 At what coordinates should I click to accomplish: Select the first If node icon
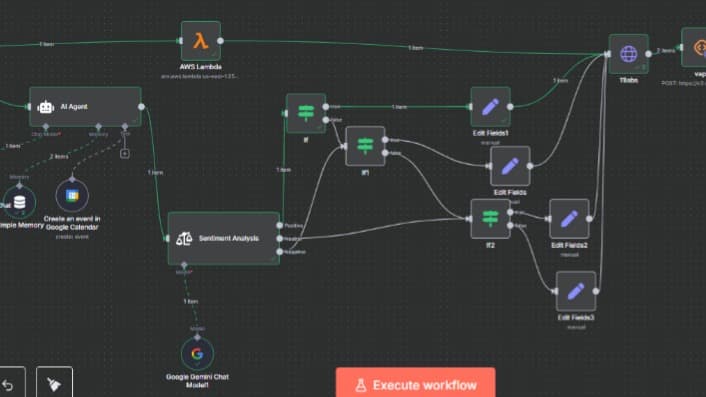306,113
